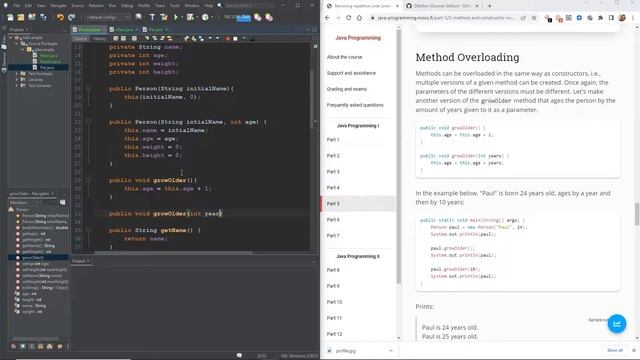640x360 pixels.
Task: Click the blue floating chart button
Action: [616, 324]
